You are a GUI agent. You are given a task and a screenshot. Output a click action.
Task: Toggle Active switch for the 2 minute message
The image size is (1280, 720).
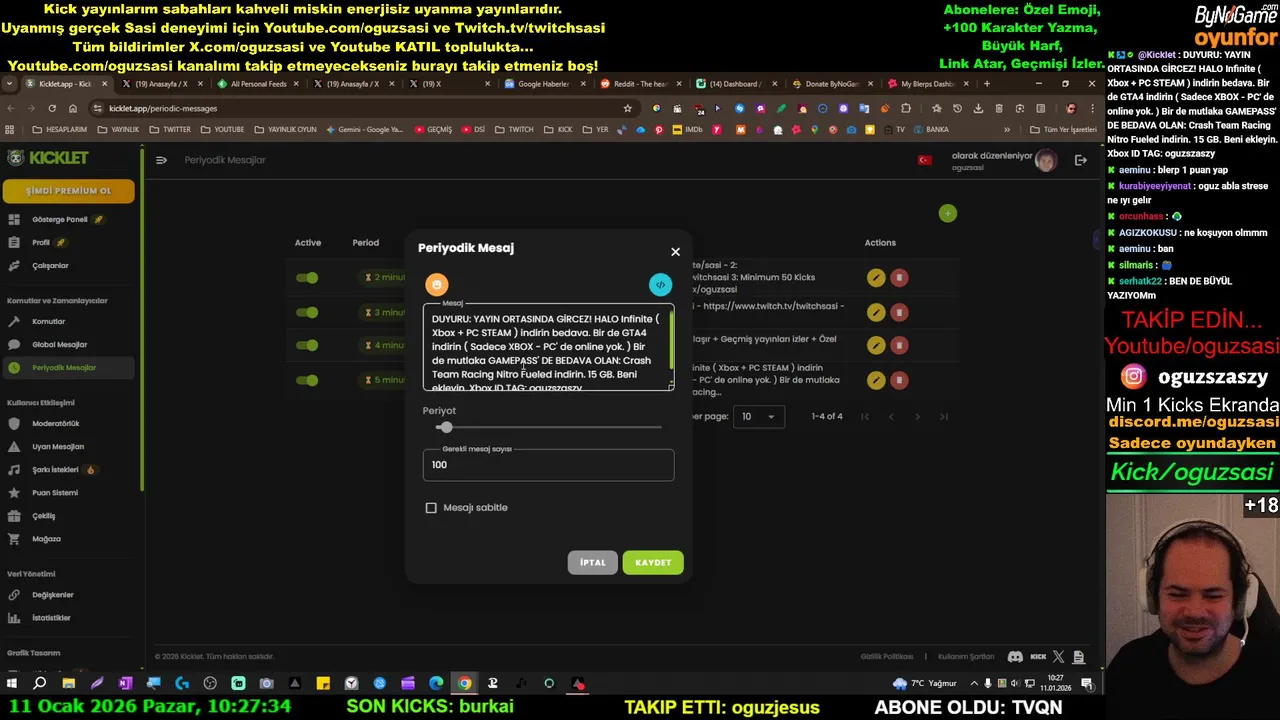coord(307,278)
